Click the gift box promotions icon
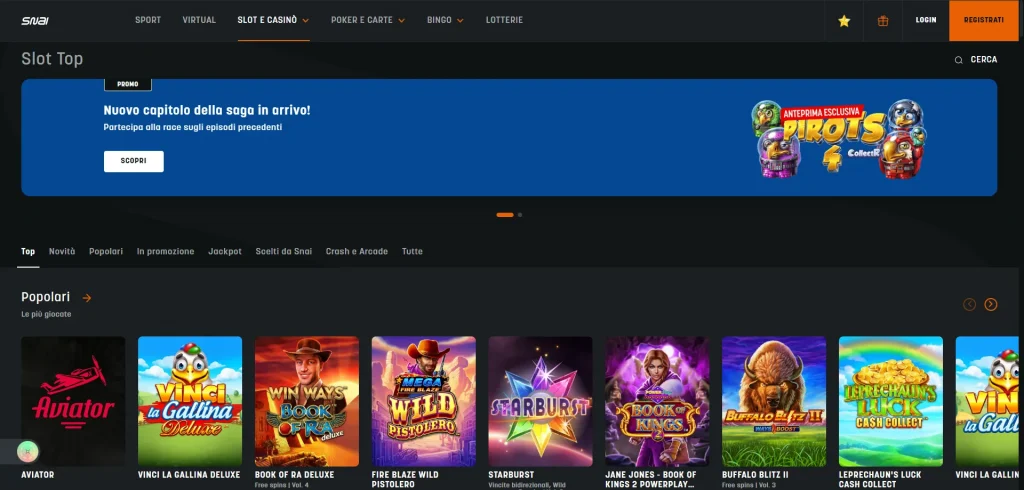Image resolution: width=1024 pixels, height=490 pixels. 883,20
